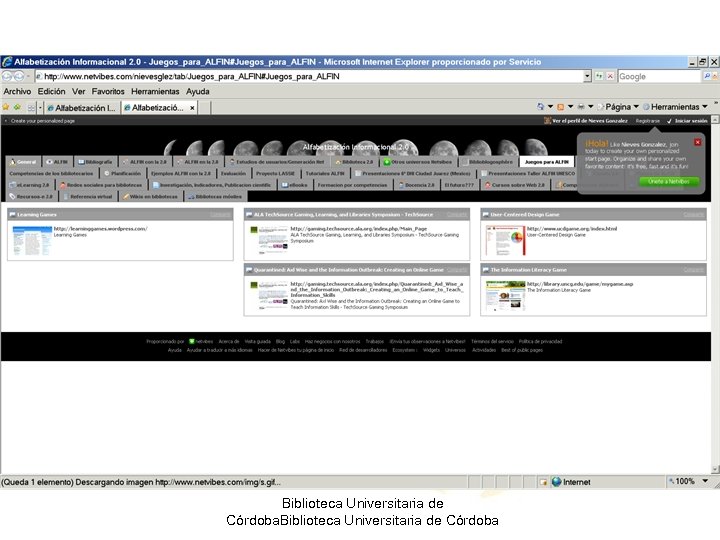This screenshot has width=720, height=540.
Task: Open the Wikis en bibliotecas tab
Action: click(x=150, y=197)
